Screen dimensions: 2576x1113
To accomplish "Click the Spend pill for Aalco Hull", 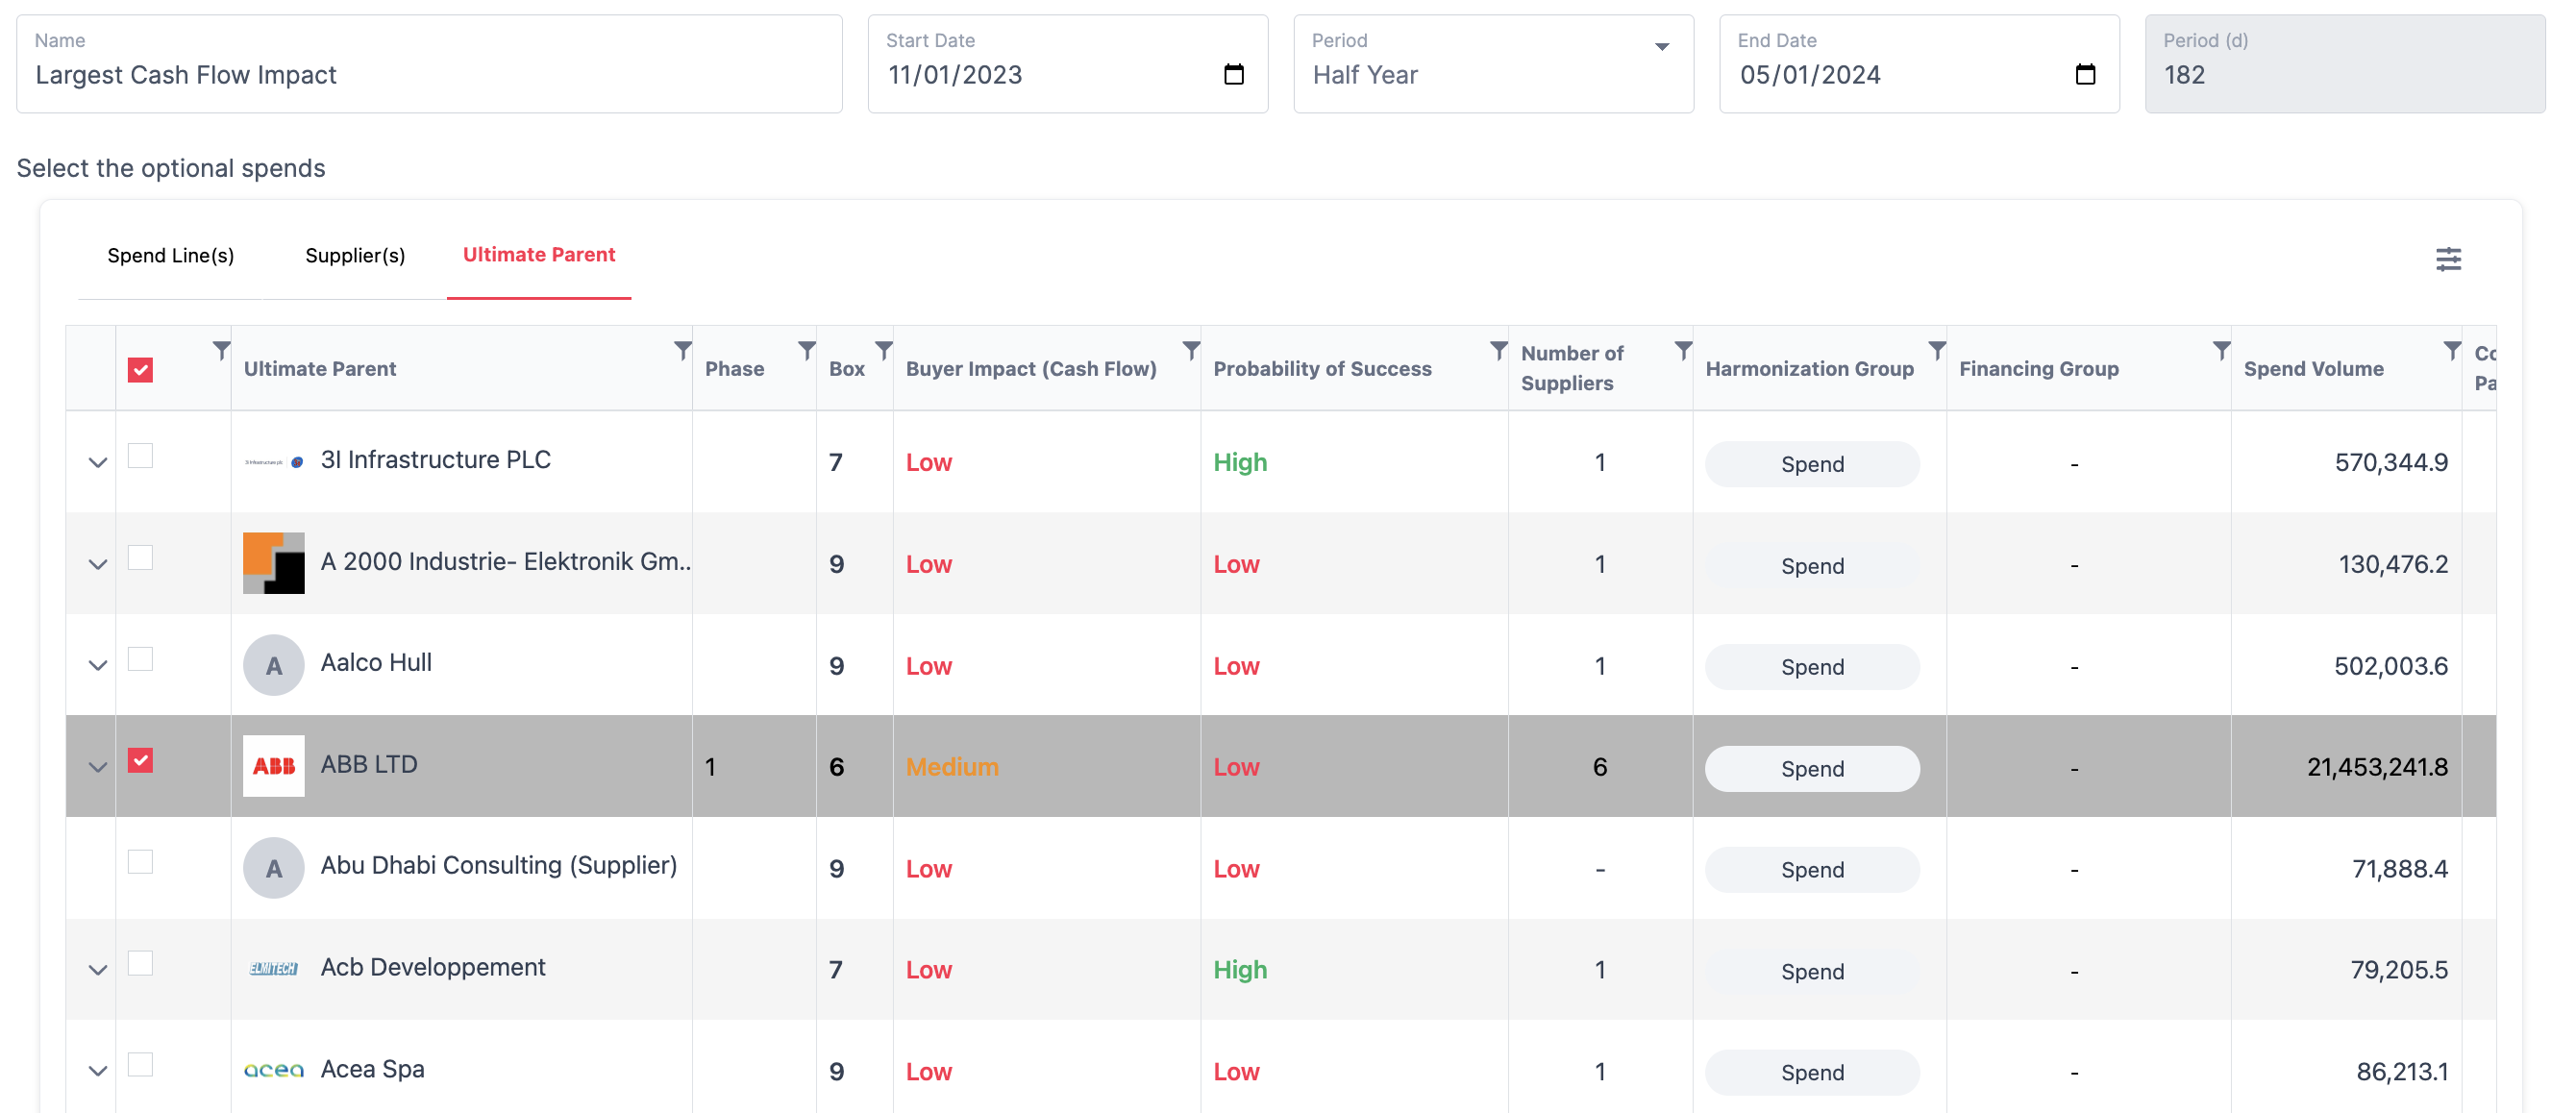I will 1811,667.
